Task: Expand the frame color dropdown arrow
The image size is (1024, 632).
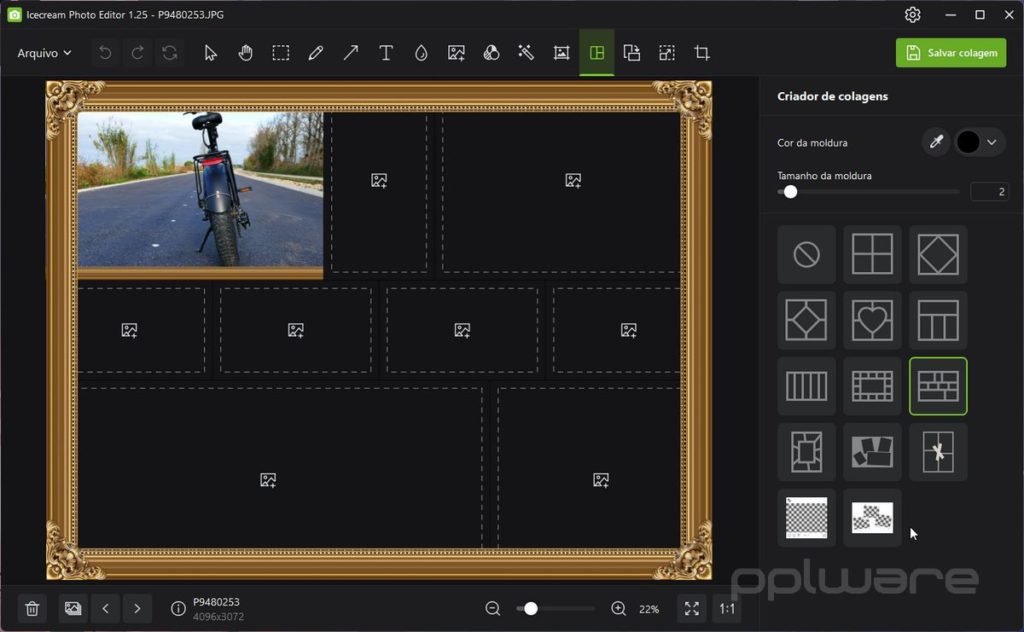Action: (991, 142)
